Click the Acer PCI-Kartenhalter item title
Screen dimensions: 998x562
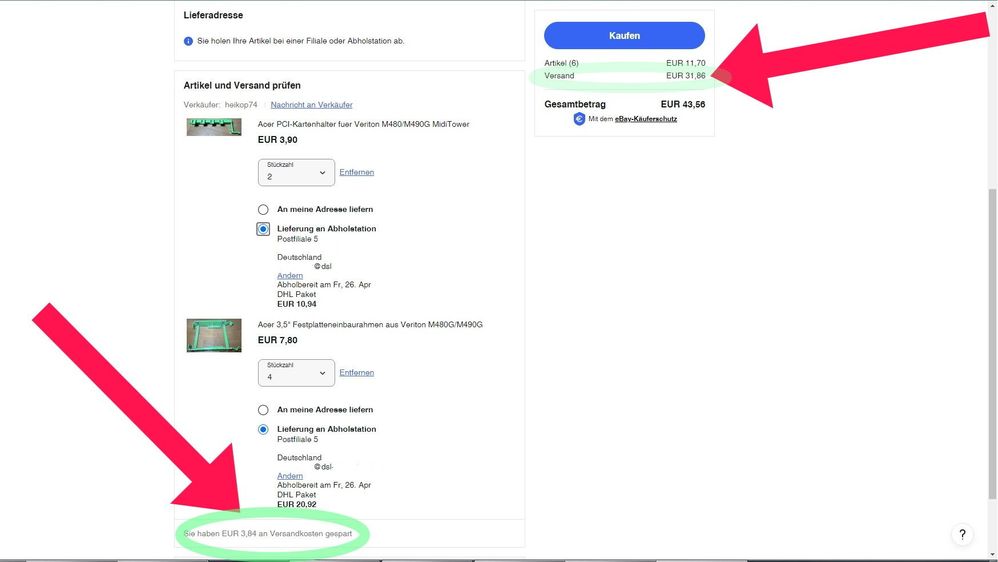coord(363,124)
